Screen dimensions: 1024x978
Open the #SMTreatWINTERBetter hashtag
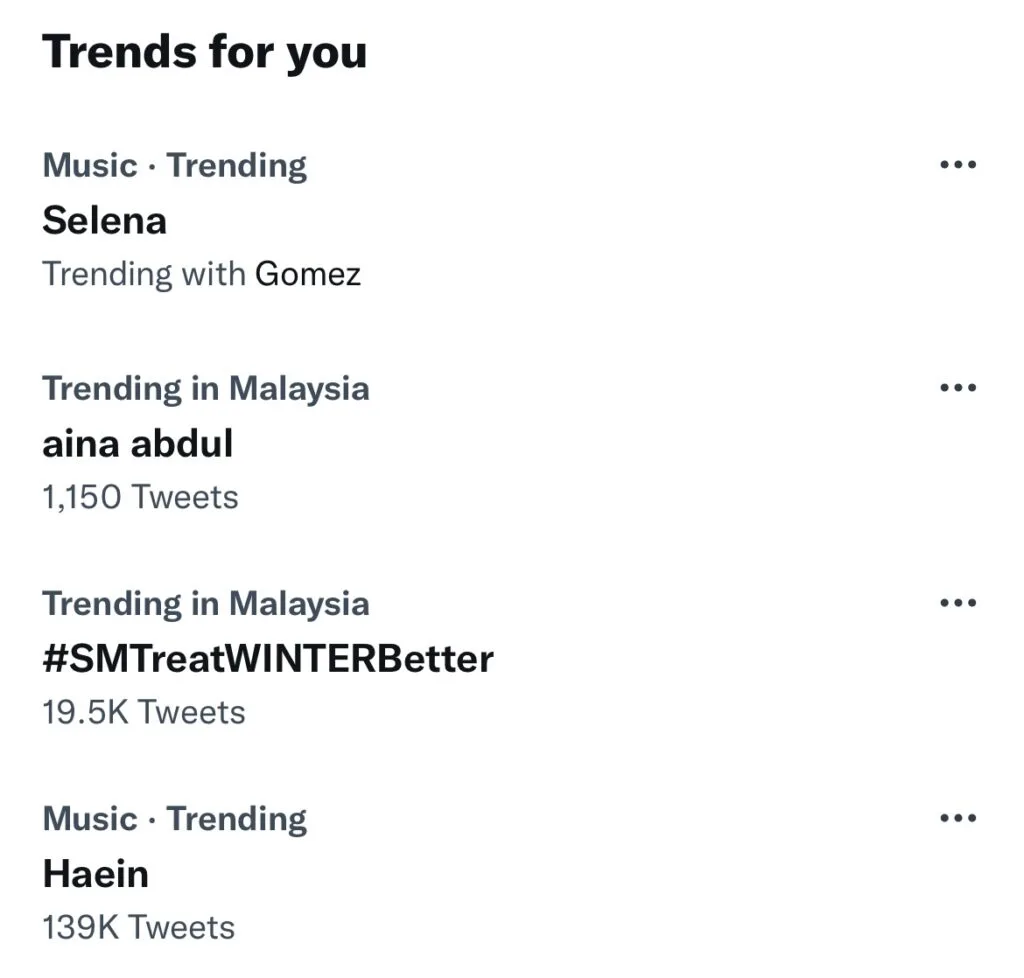[x=267, y=658]
